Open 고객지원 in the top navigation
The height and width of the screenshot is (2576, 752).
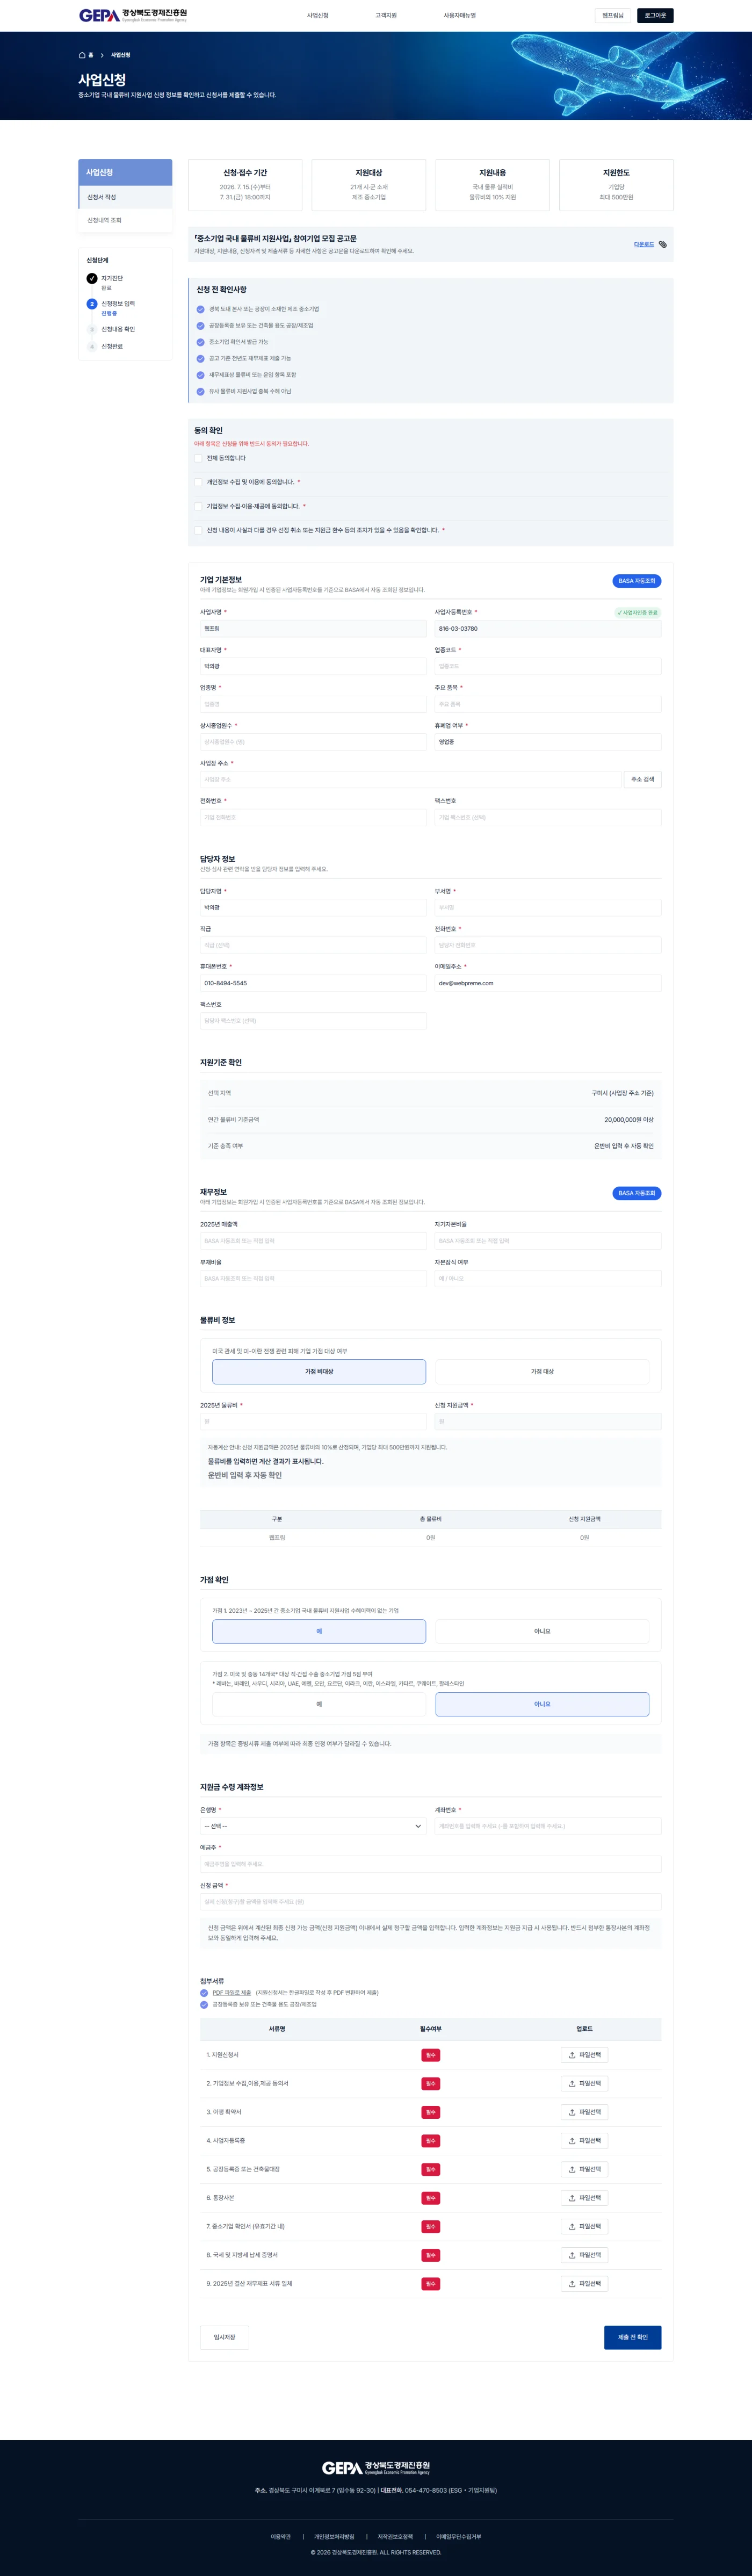(x=386, y=15)
